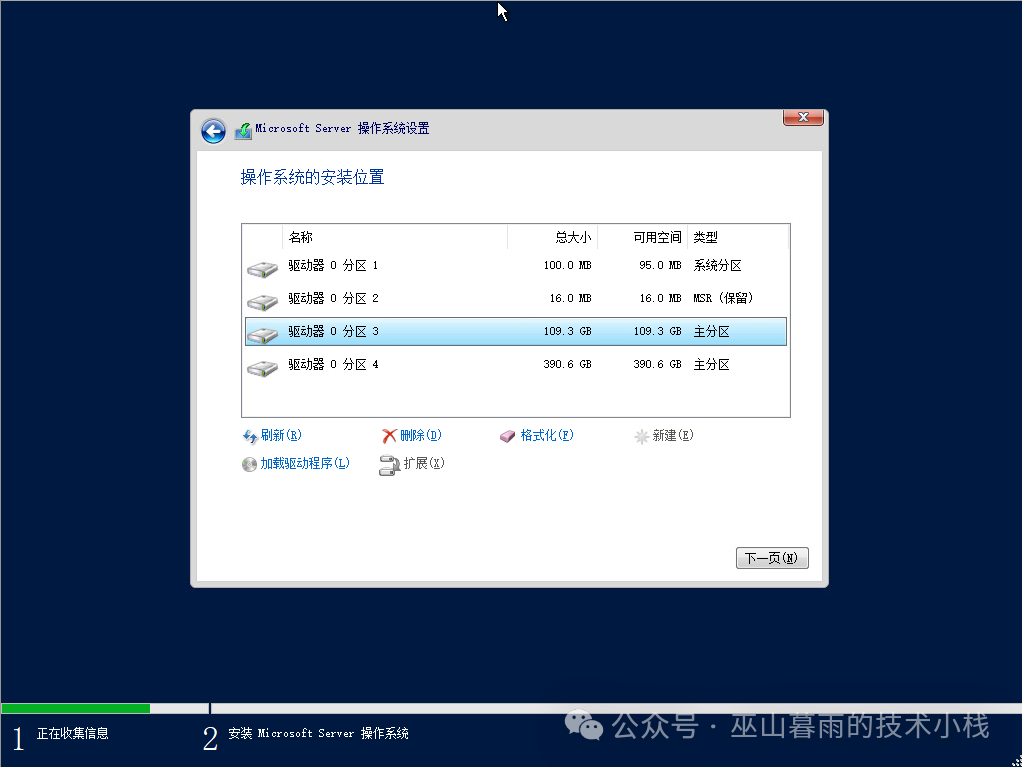Open the 加载驱动程序(L) link

coord(305,464)
